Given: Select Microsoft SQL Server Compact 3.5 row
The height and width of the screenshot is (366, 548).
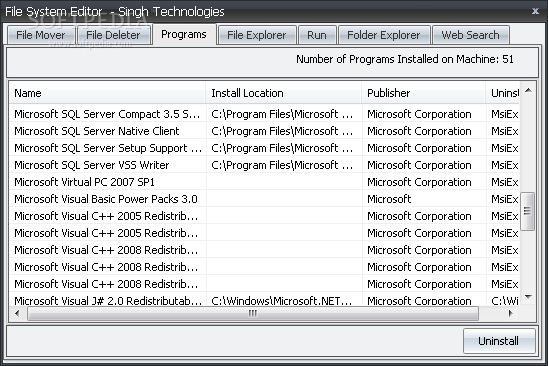Looking at the screenshot, I should [264, 114].
